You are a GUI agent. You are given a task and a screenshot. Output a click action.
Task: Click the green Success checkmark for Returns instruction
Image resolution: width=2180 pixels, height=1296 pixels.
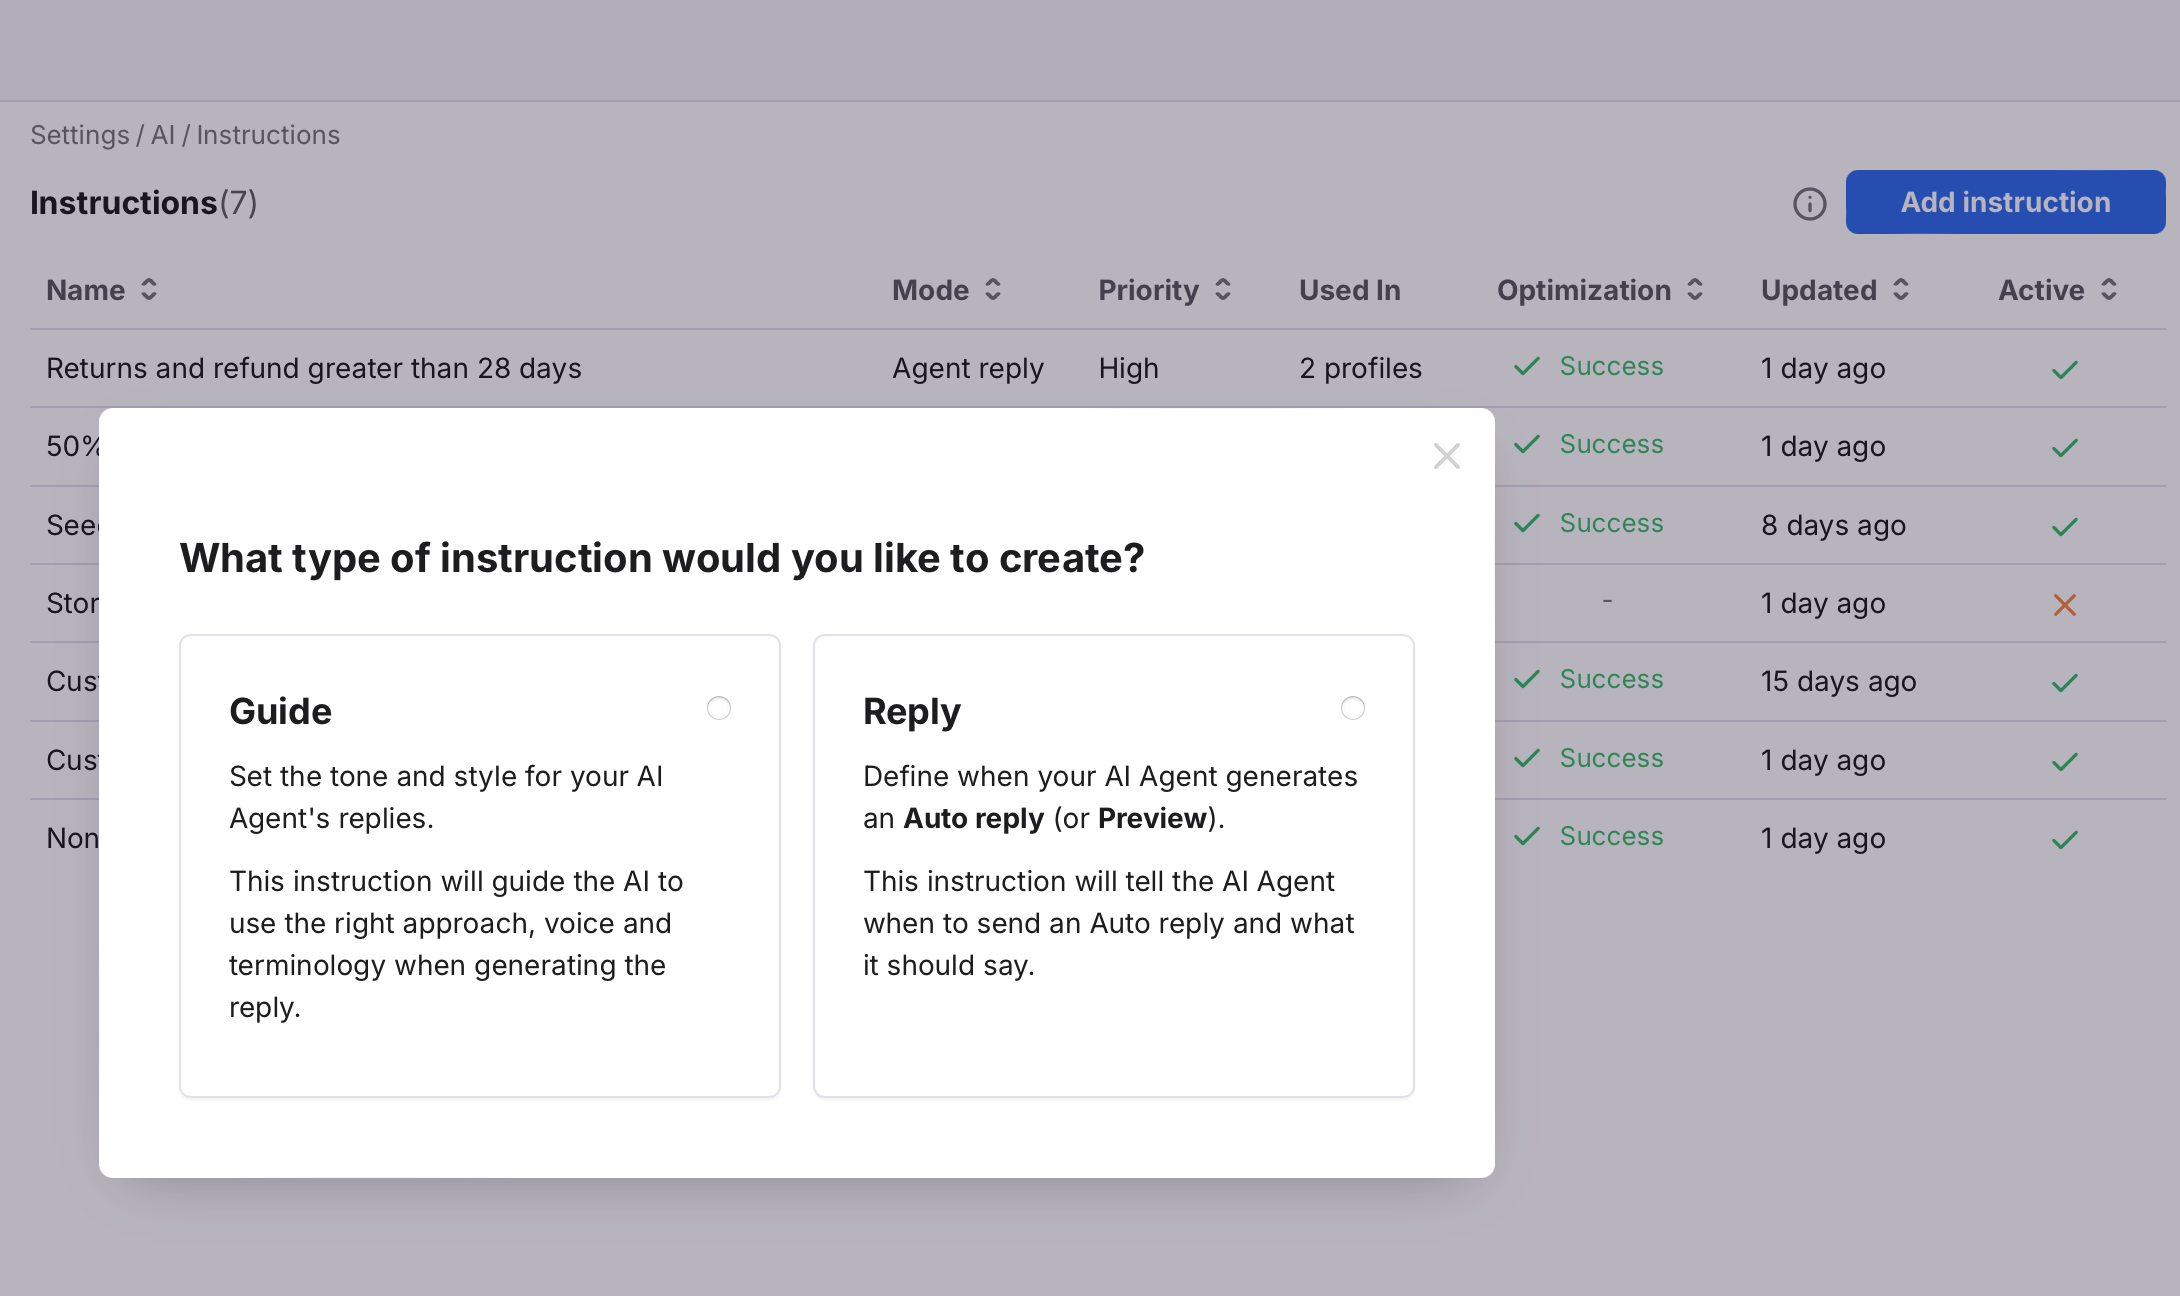1527,367
